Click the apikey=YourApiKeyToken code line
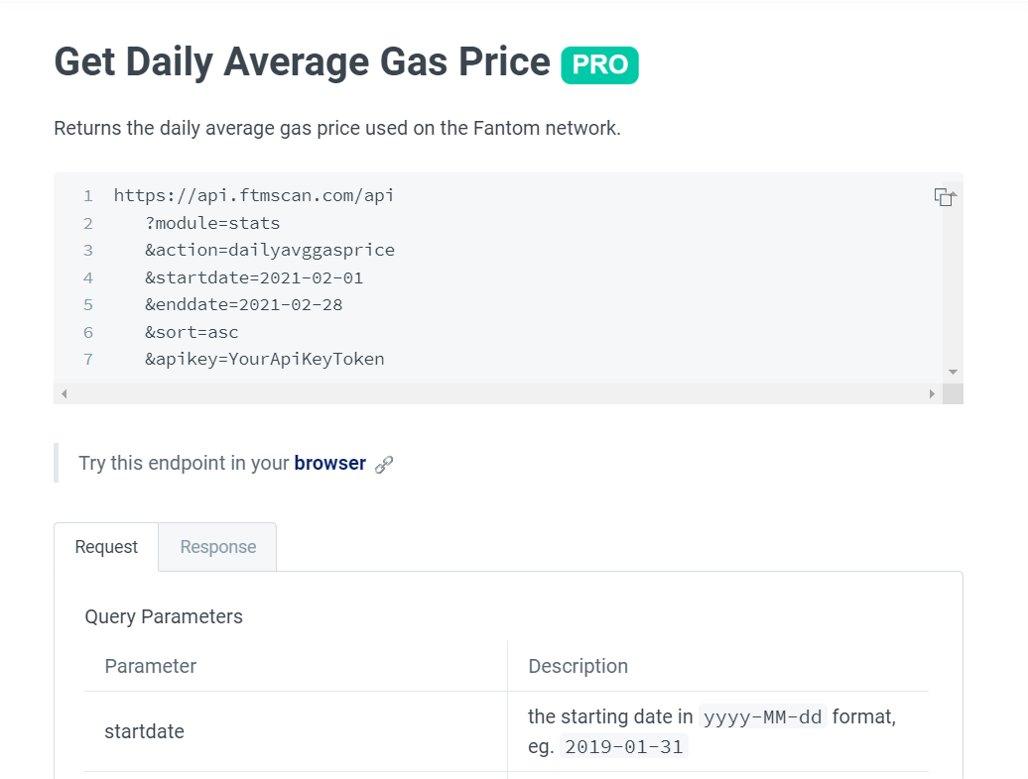Screen dimensions: 1028x779 point(264,359)
